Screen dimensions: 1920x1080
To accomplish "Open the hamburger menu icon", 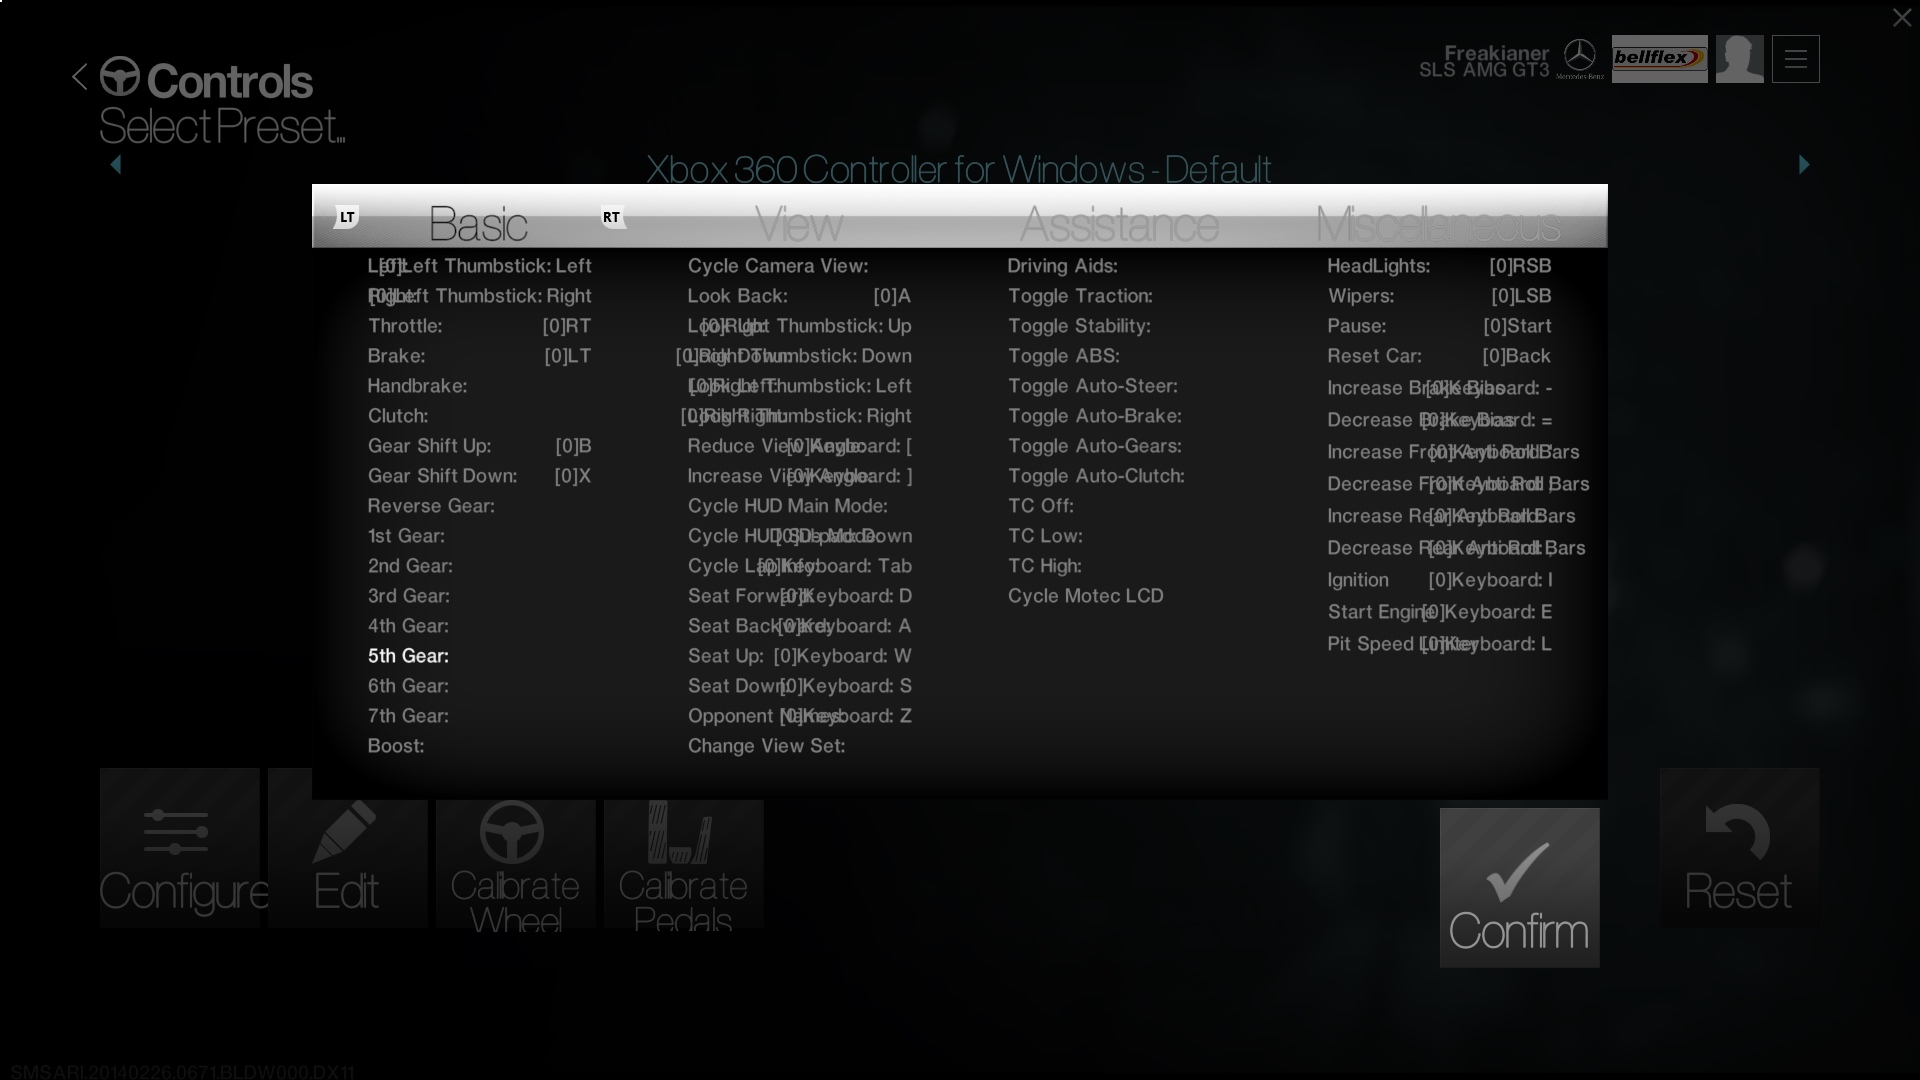I will click(x=1795, y=59).
